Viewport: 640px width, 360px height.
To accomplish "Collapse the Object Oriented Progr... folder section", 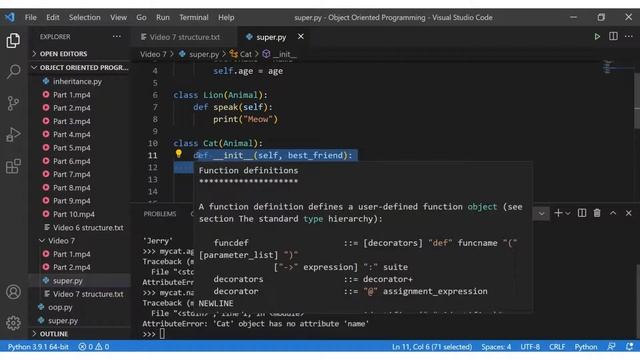I will click(x=80, y=67).
